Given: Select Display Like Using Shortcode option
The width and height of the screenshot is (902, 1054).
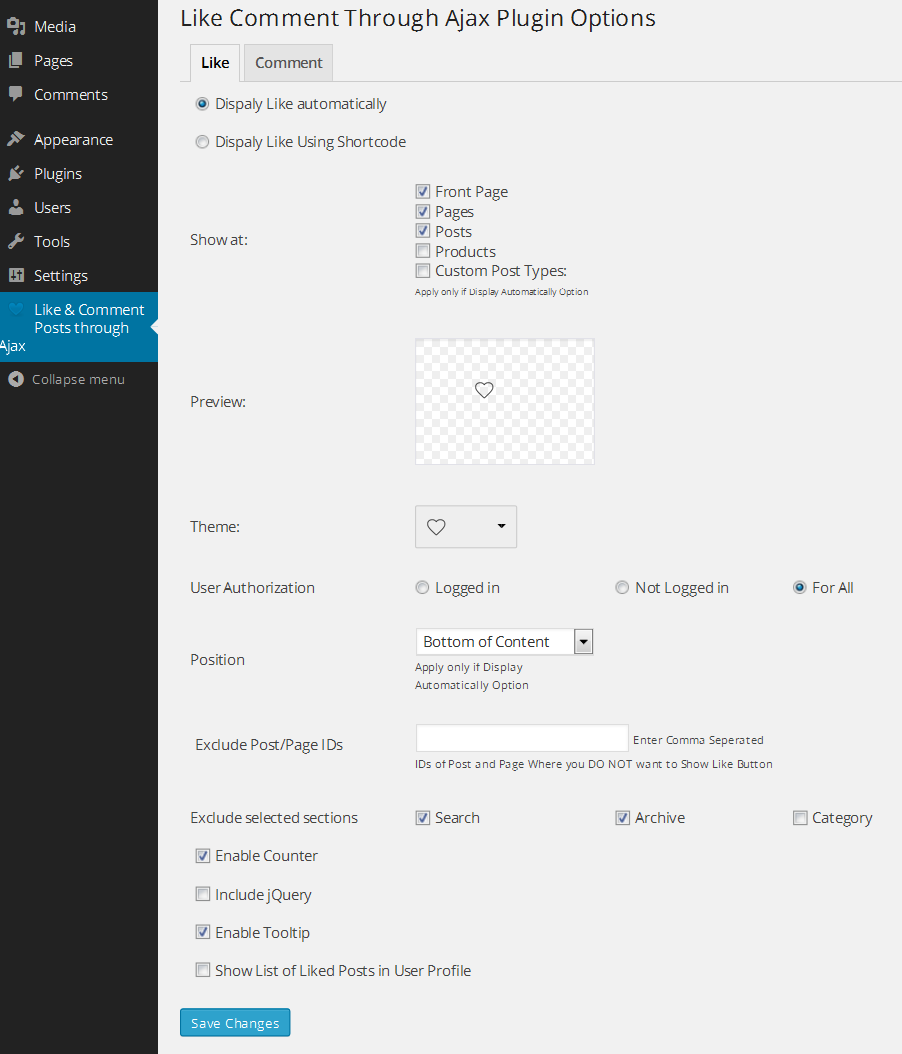Looking at the screenshot, I should point(203,142).
